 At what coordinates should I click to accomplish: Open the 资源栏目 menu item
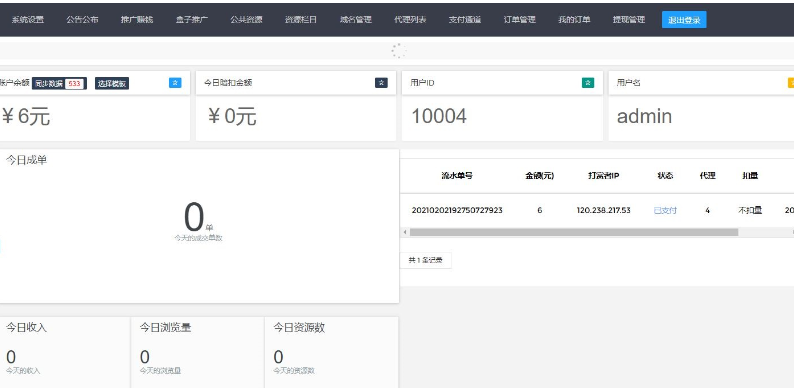[301, 20]
